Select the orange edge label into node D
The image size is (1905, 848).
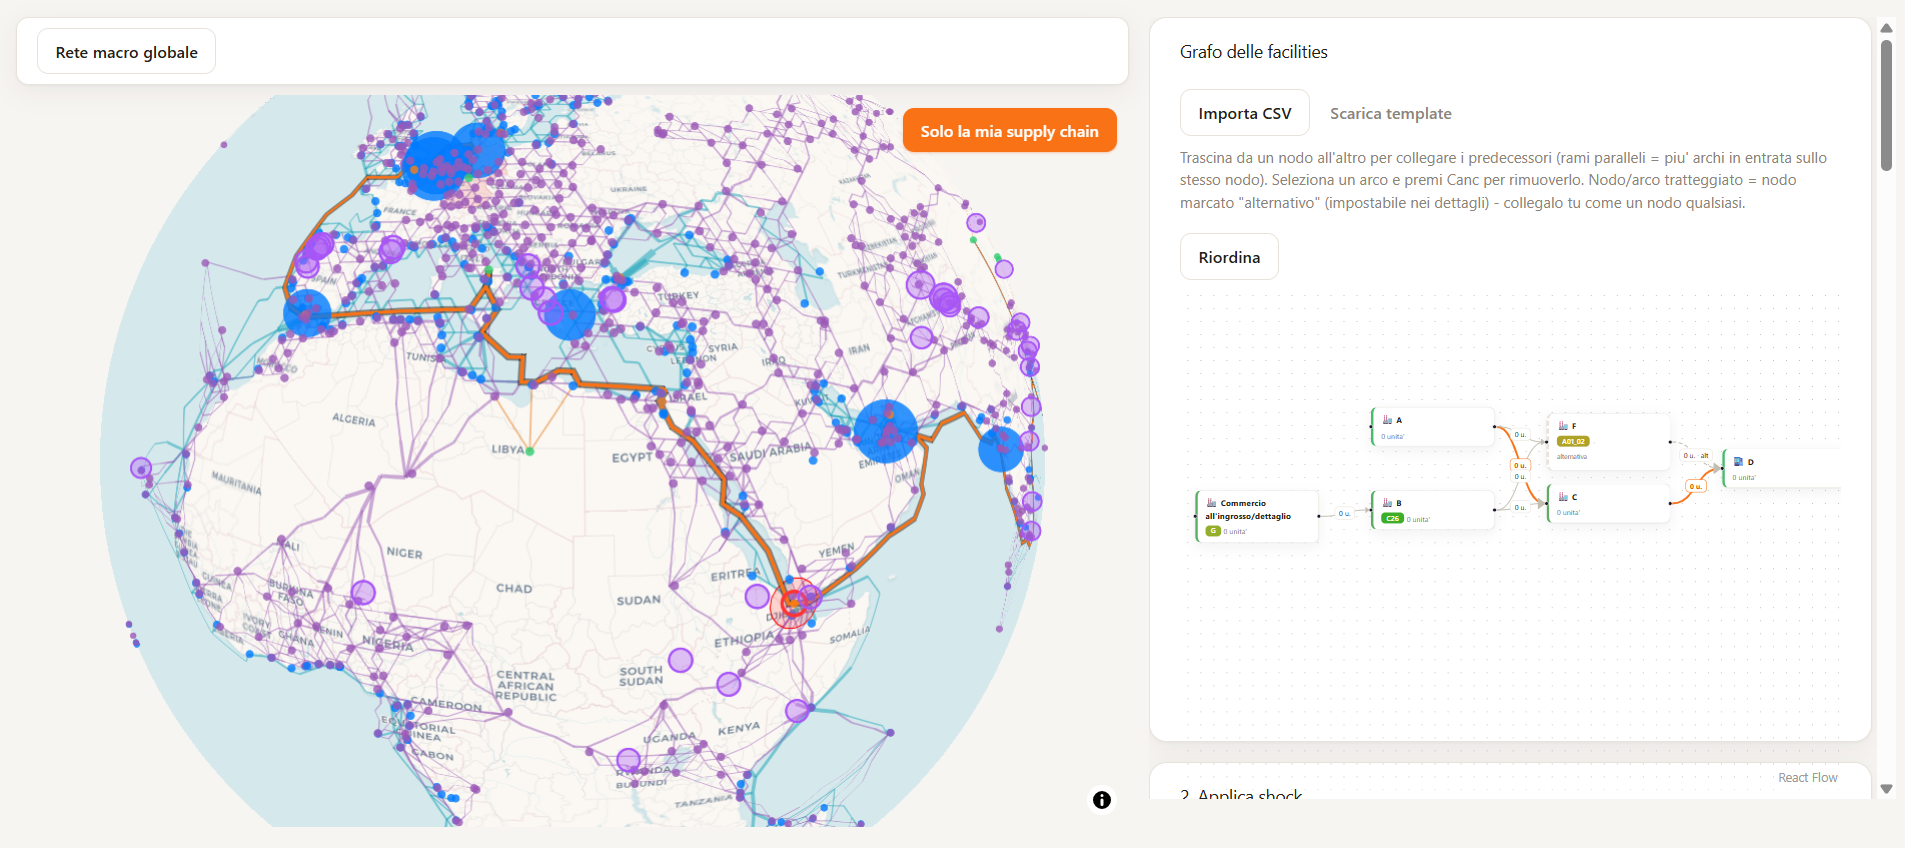(1695, 487)
